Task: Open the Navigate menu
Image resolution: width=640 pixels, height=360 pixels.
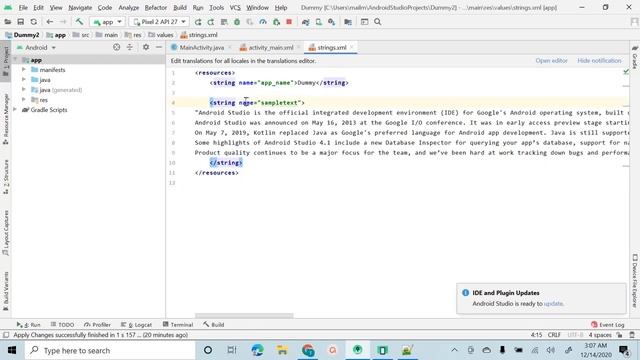Action: pyautogui.click(x=80, y=8)
